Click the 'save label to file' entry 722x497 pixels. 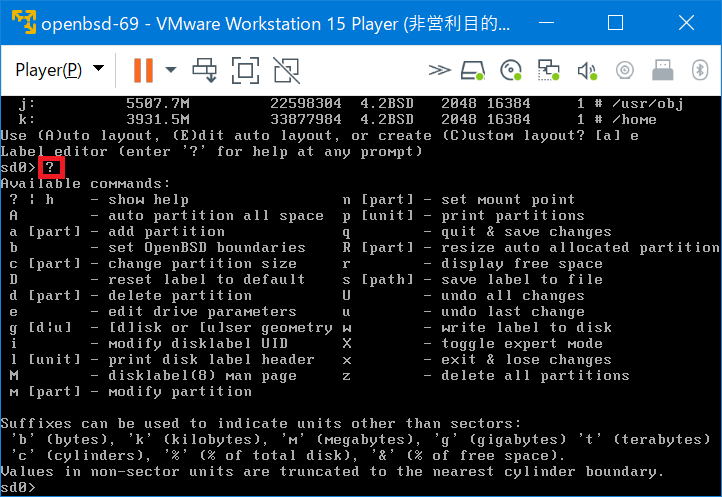point(522,280)
